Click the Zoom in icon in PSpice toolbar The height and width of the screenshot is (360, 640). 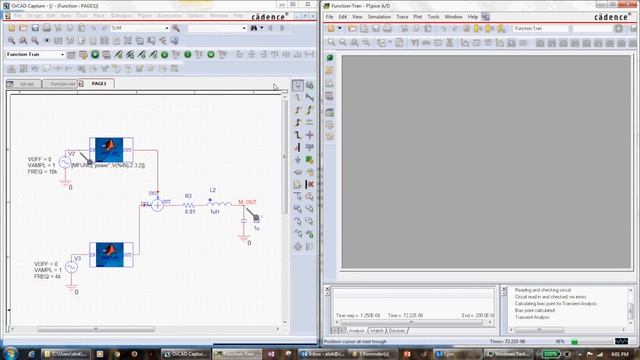[331, 42]
